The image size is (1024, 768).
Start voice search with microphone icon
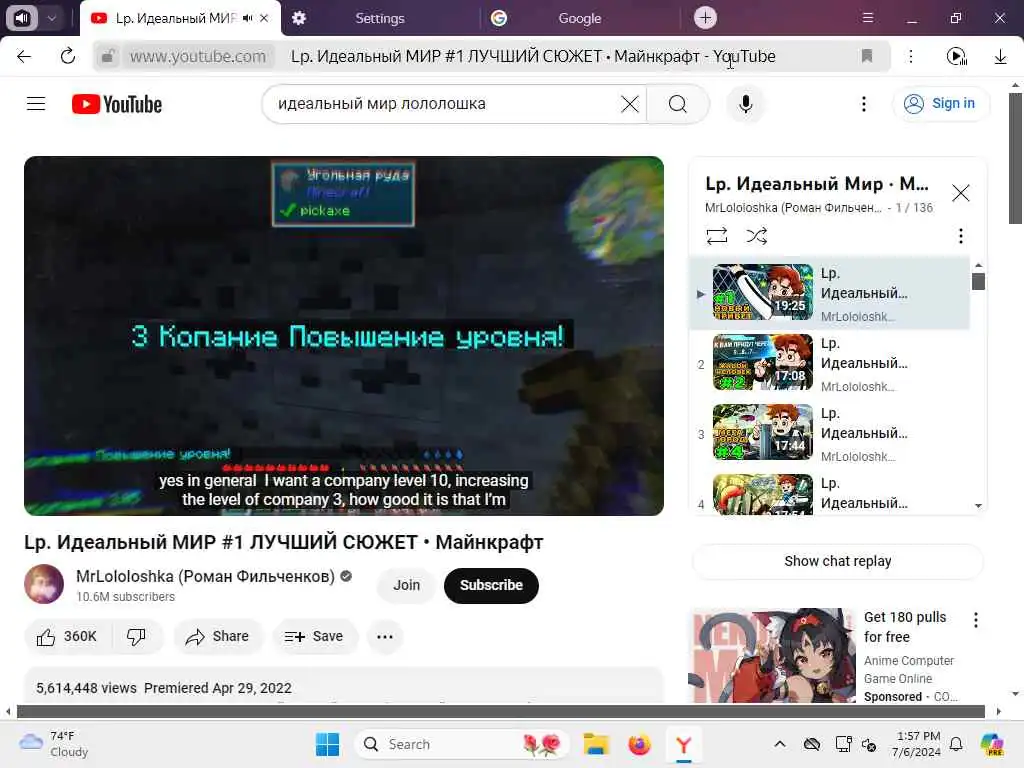[745, 104]
